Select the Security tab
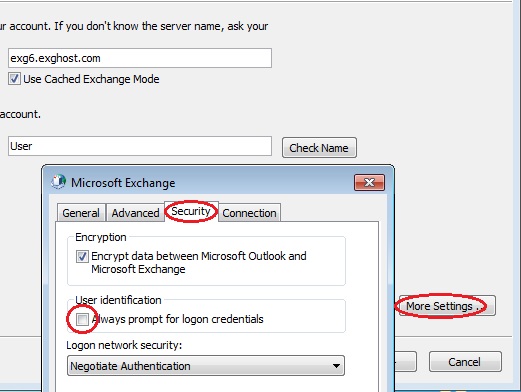 point(191,211)
